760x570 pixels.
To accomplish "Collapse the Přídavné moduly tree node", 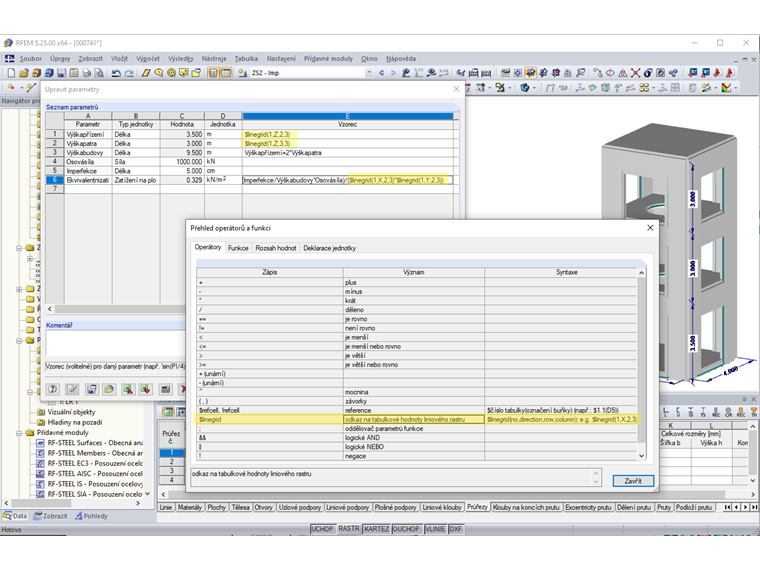I will pyautogui.click(x=19, y=433).
